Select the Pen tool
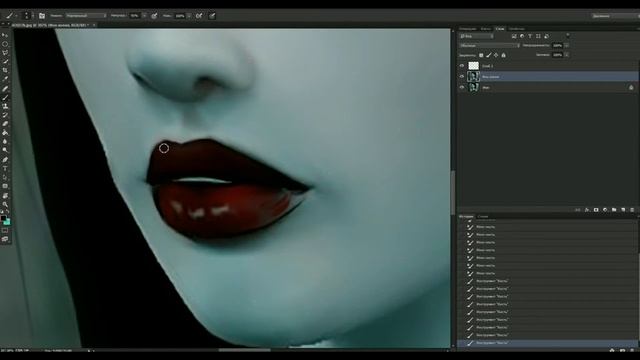Screen dimensions: 640x360 [x=5, y=160]
